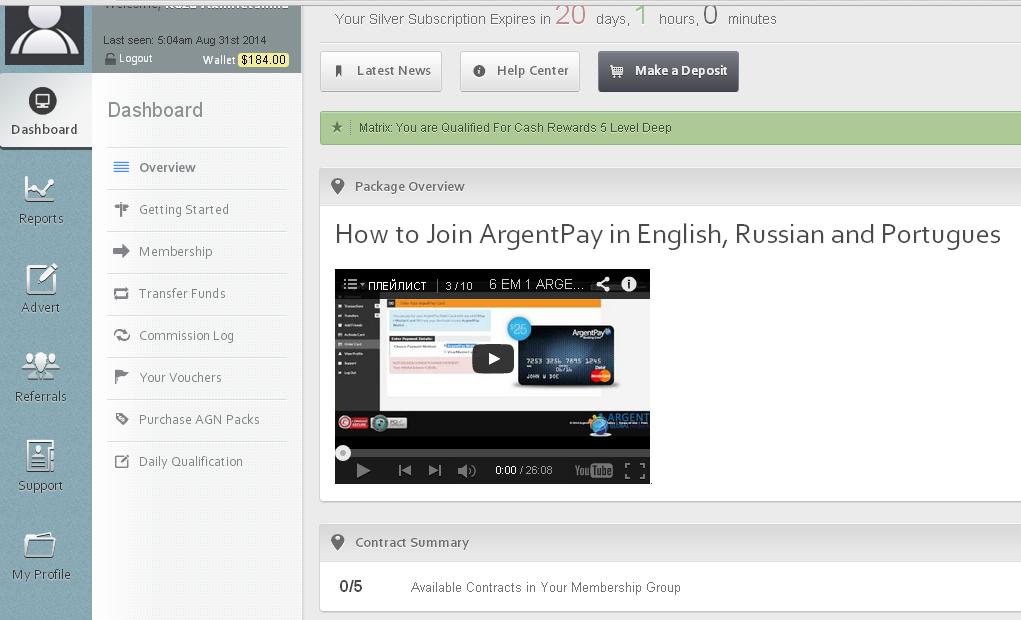Viewport: 1021px width, 620px height.
Task: Open the Reports chart icon
Action: [40, 189]
